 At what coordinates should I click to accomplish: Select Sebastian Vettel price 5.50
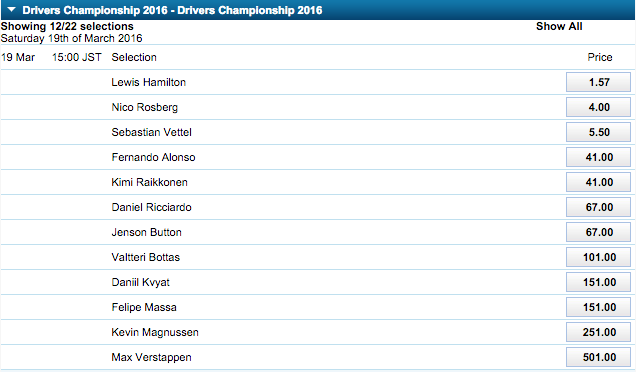(598, 132)
